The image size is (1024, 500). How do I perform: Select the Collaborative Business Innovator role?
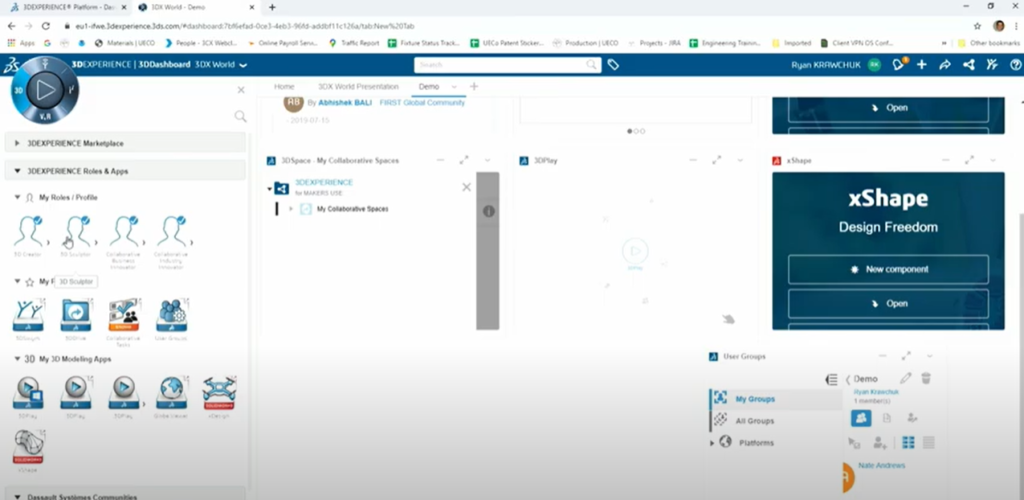tap(124, 232)
